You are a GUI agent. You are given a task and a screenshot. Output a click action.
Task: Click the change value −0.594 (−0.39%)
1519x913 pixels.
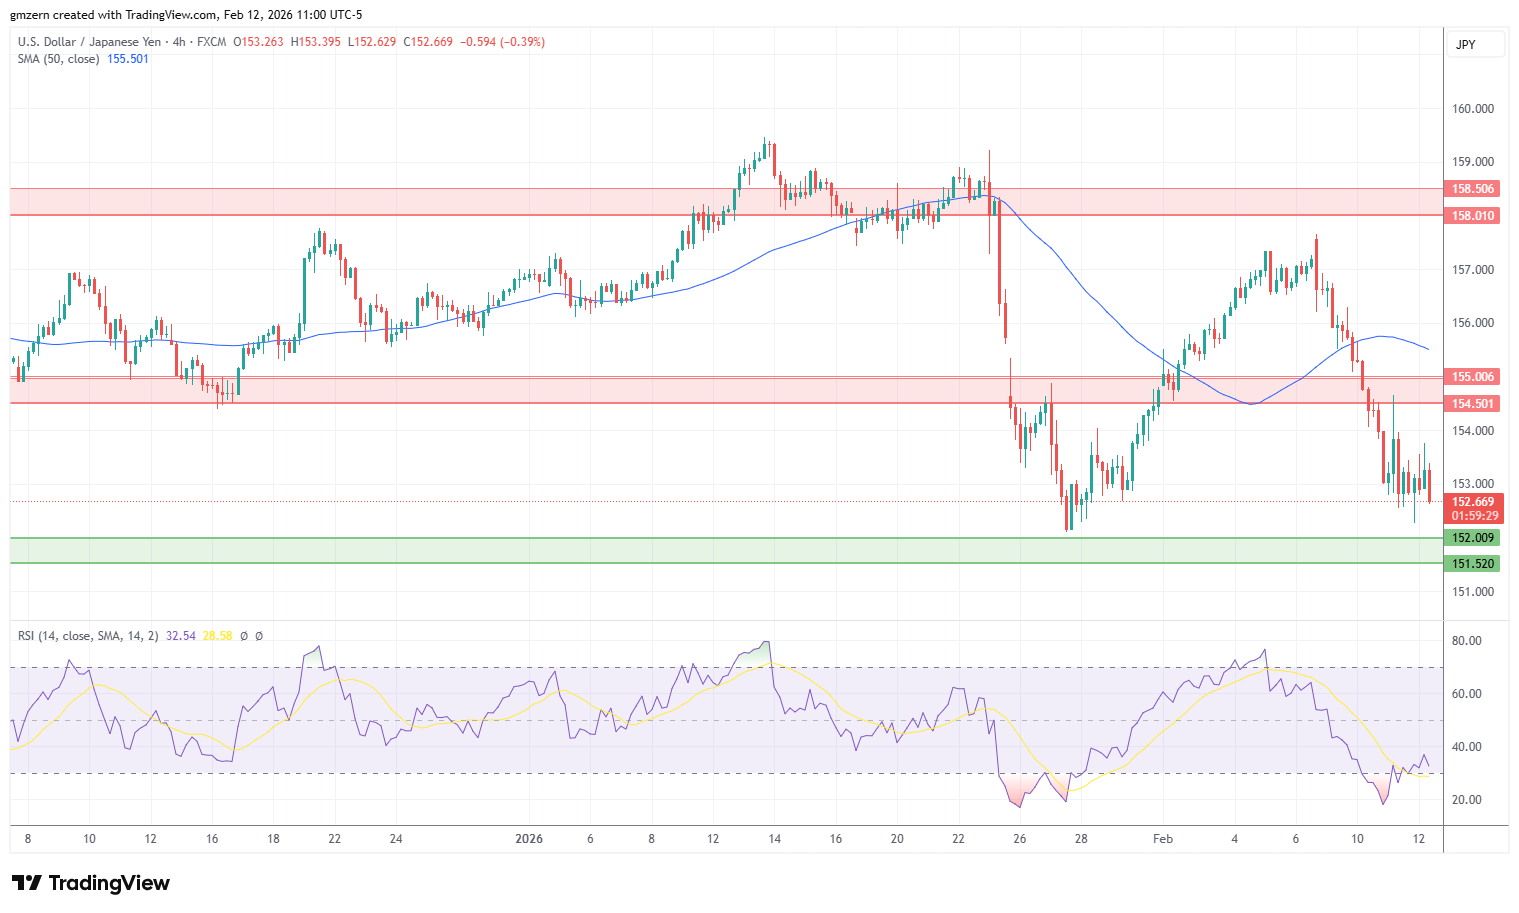502,42
